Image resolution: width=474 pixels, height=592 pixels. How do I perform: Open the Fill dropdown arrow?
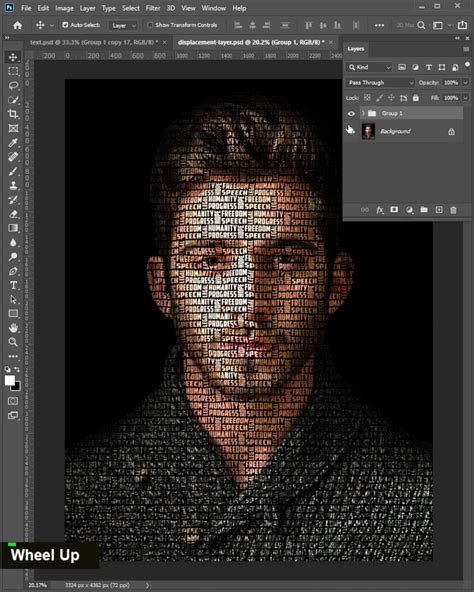465,98
